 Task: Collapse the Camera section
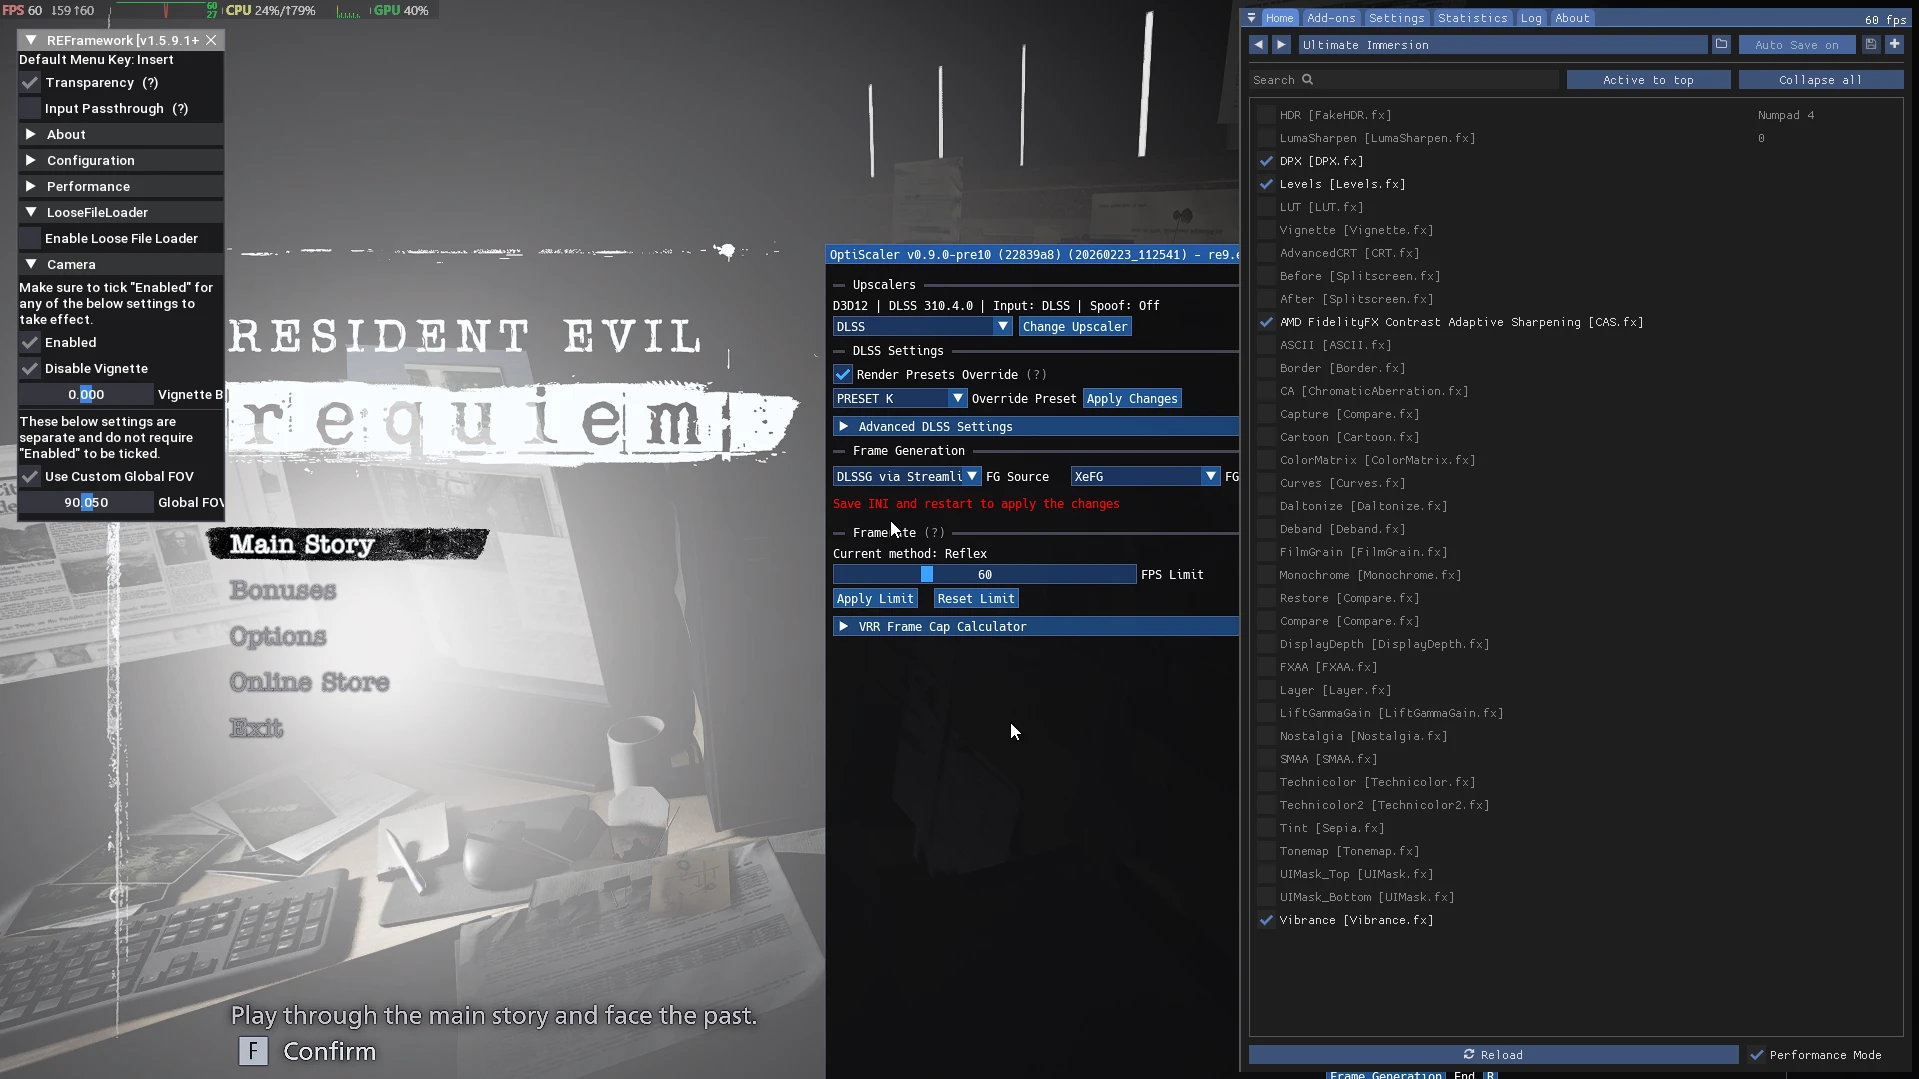[121, 265]
